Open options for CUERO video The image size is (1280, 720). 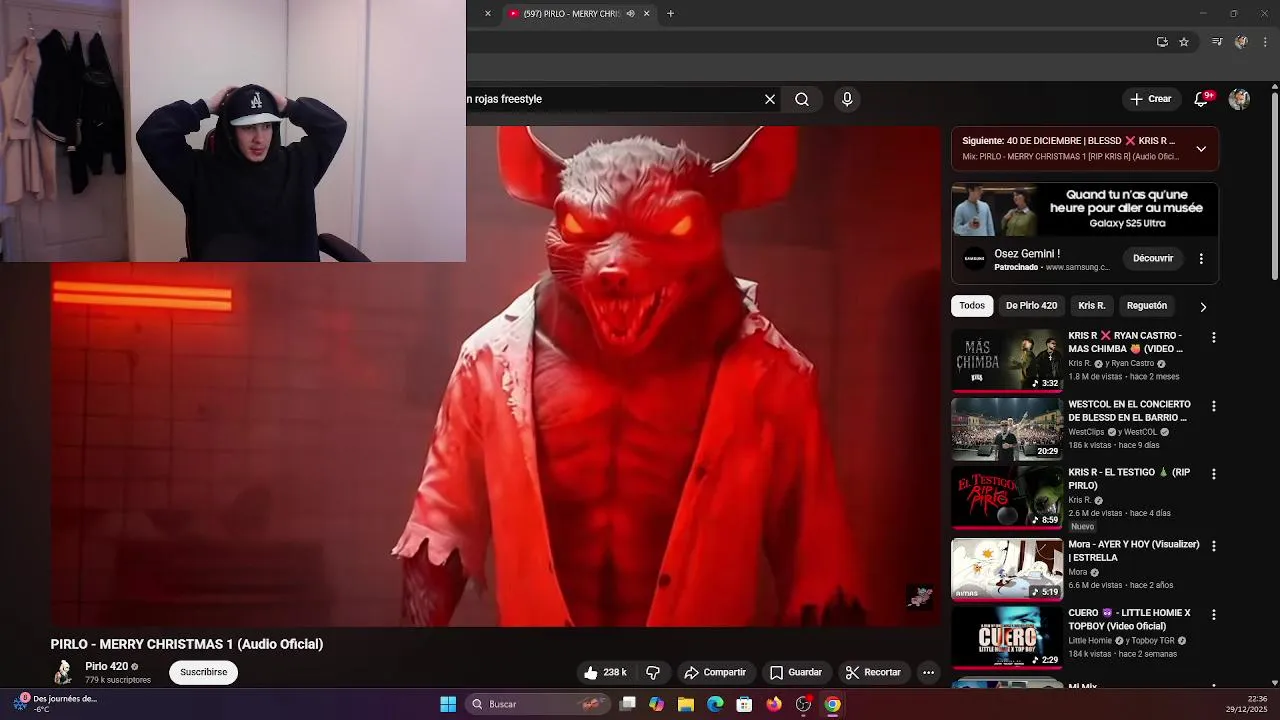pos(1214,614)
